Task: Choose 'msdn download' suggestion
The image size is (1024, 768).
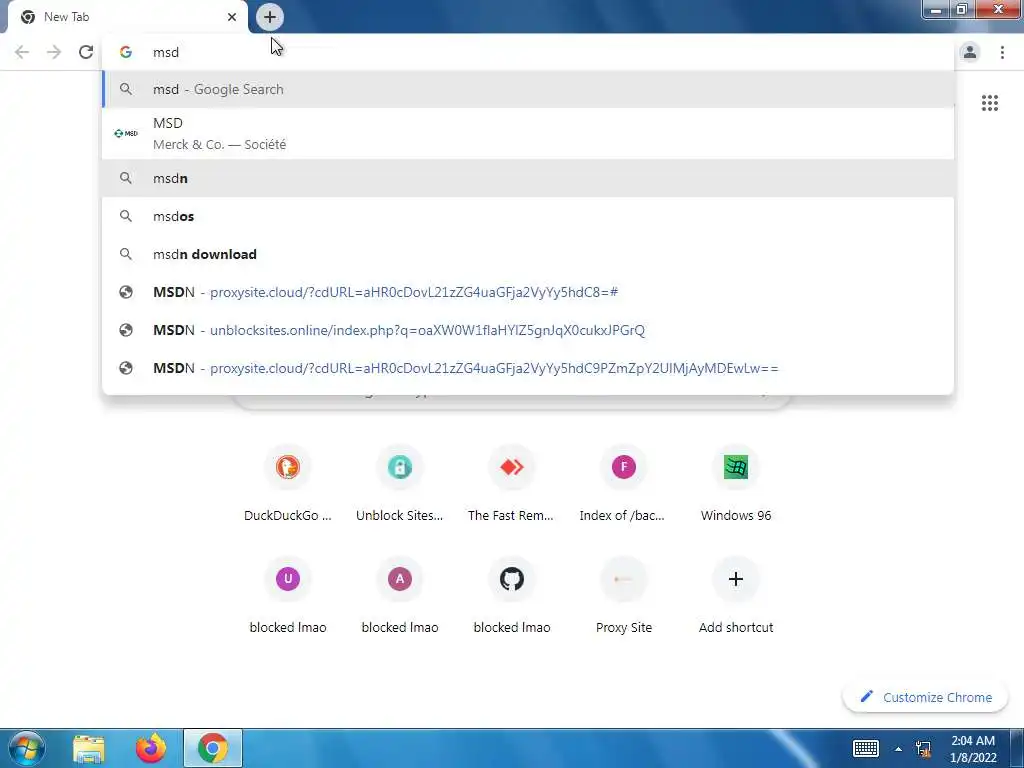Action: [528, 254]
